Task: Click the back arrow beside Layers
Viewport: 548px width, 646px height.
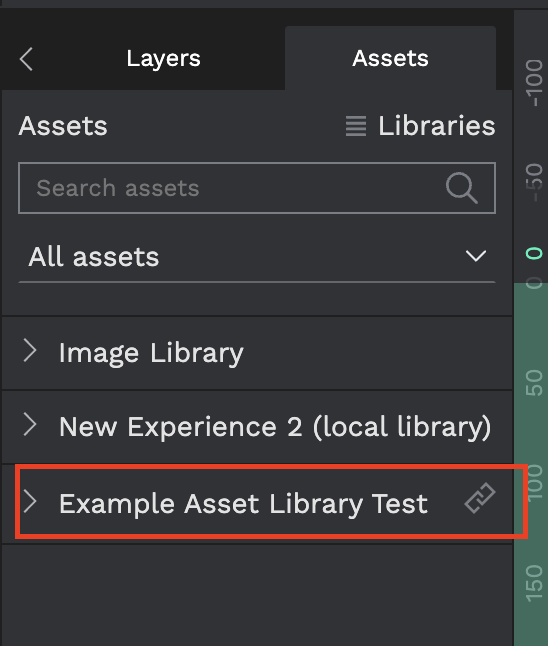Action: click(26, 59)
